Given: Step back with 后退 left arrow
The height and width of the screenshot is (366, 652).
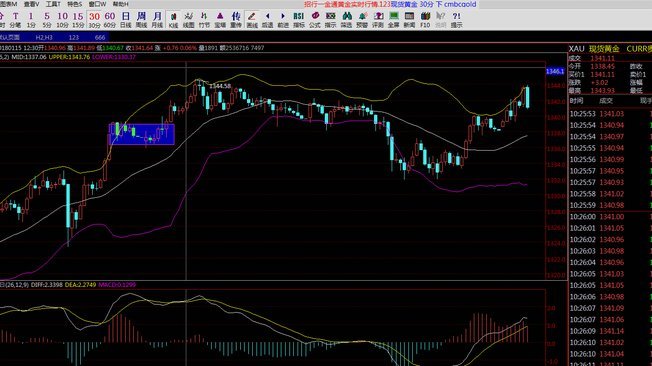Looking at the screenshot, I should [x=267, y=20].
